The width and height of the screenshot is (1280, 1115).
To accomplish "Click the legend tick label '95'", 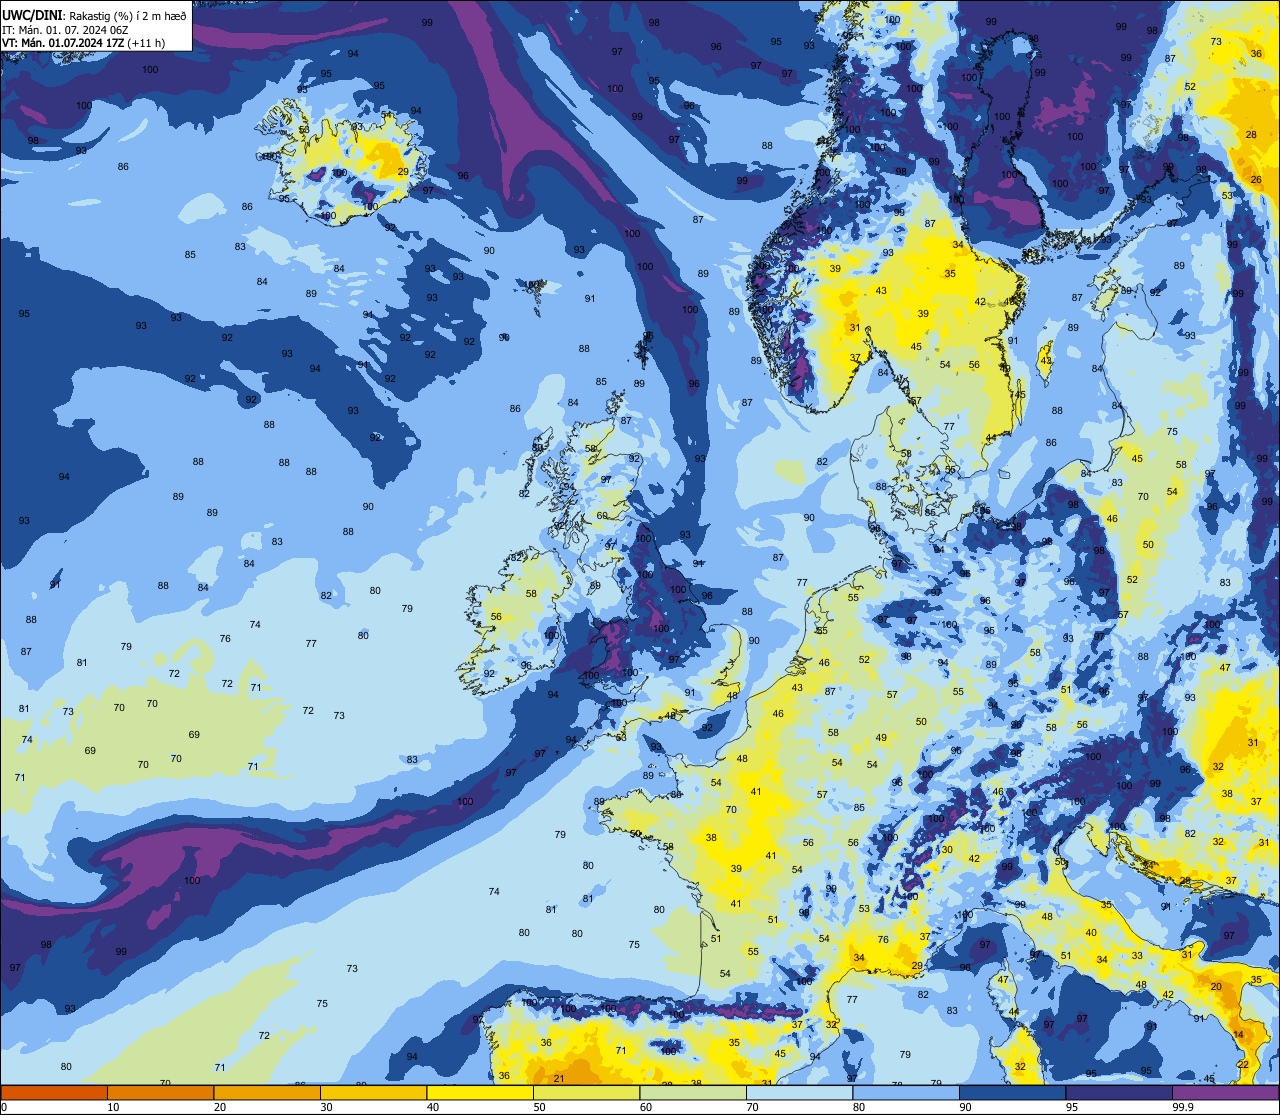I will pyautogui.click(x=1073, y=1107).
